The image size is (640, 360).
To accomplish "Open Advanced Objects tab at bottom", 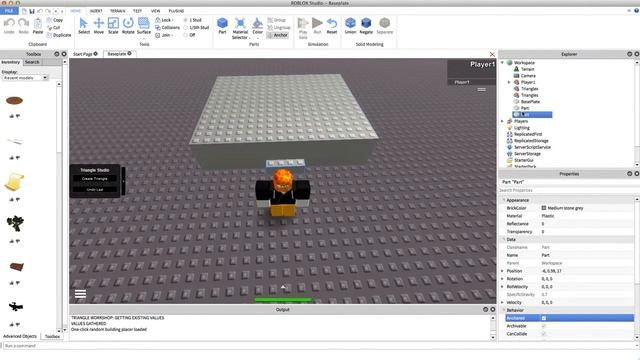I will pyautogui.click(x=20, y=336).
